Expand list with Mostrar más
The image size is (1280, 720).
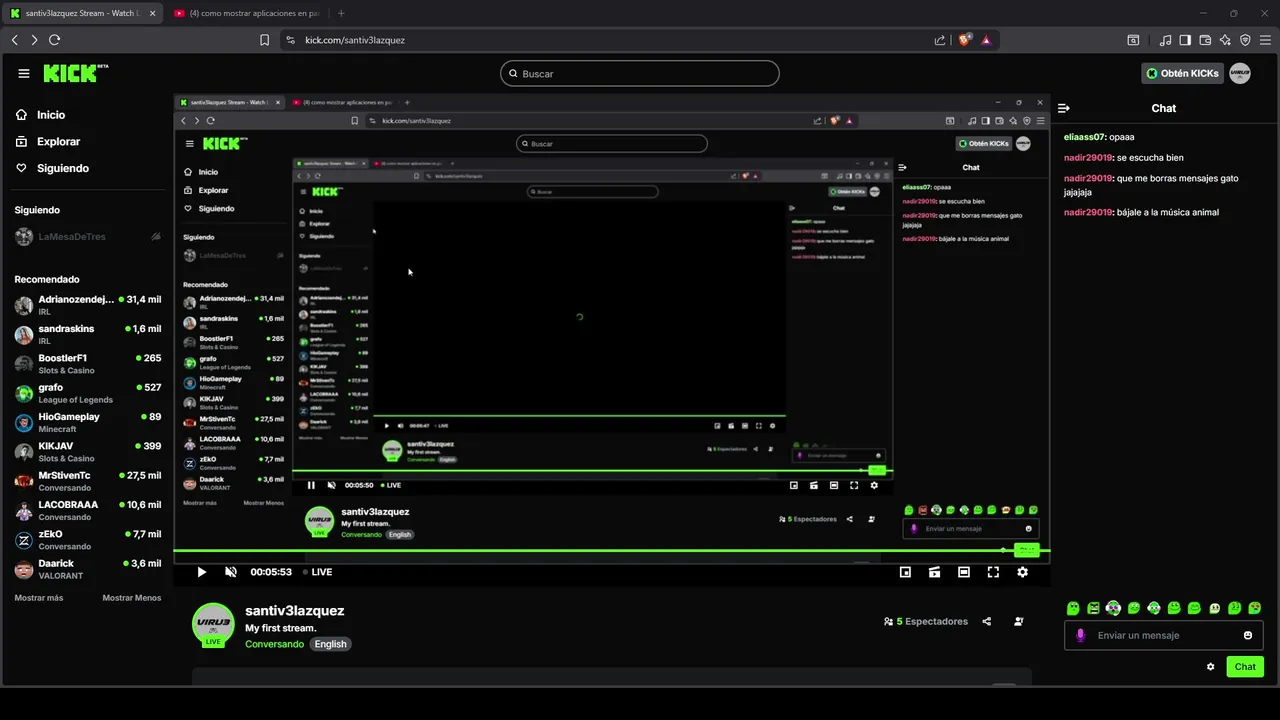[x=39, y=598]
